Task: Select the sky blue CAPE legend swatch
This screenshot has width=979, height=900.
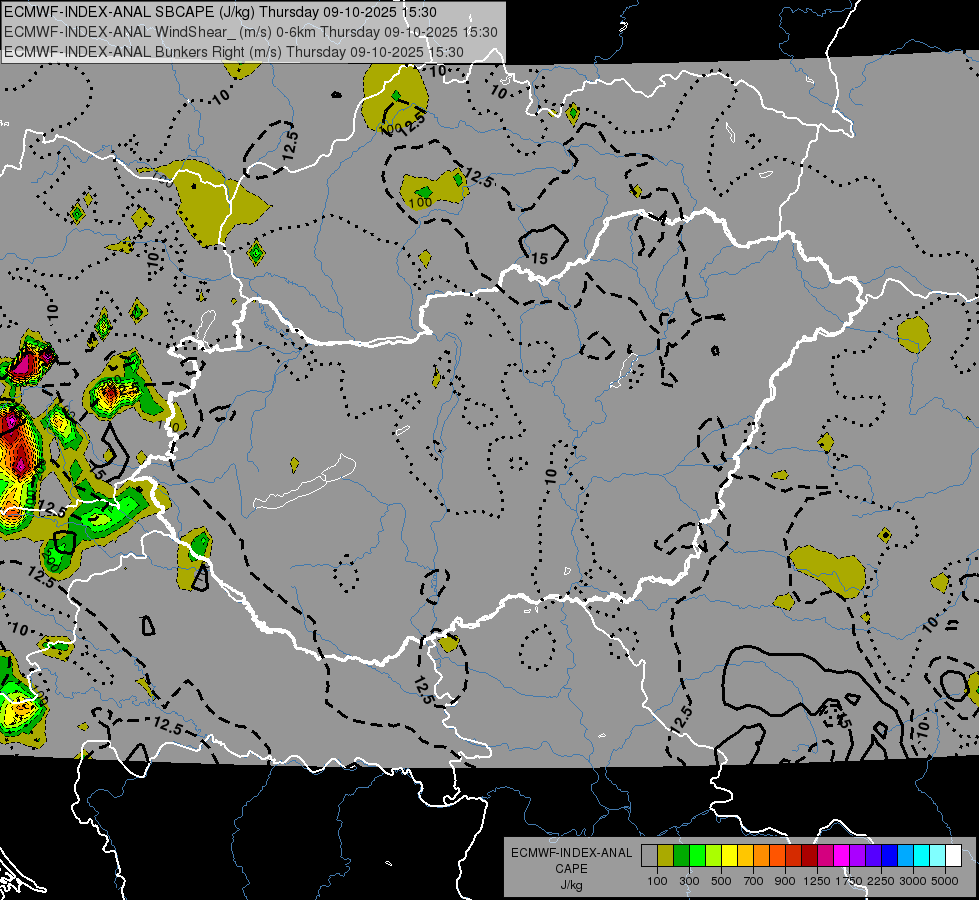Action: 905,856
